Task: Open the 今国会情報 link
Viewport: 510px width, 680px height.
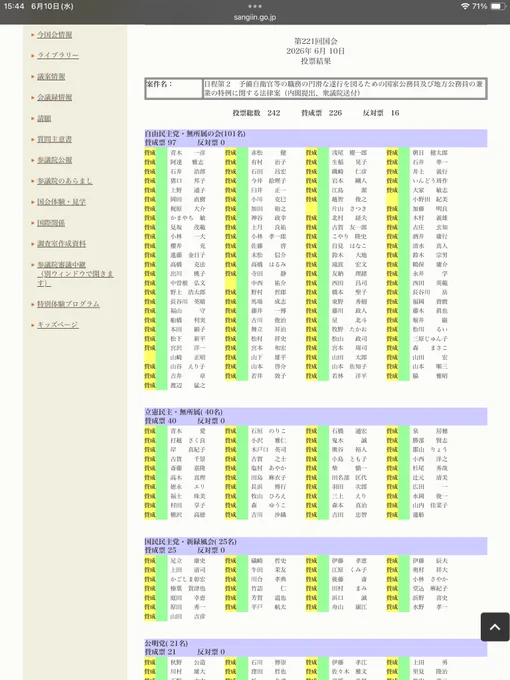Action: click(x=55, y=35)
